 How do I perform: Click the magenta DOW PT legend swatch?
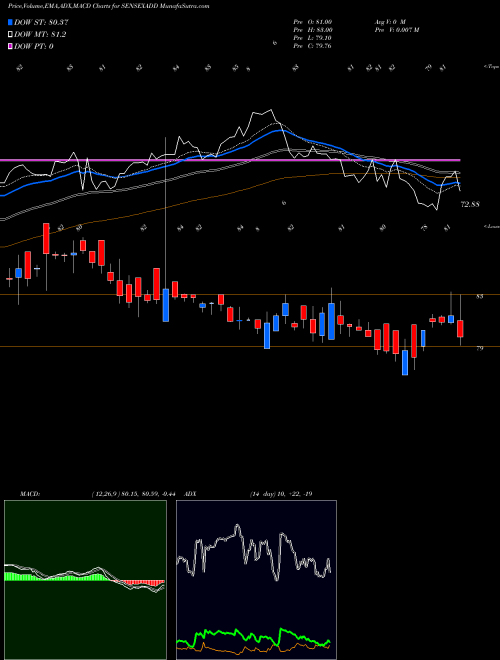[10, 46]
